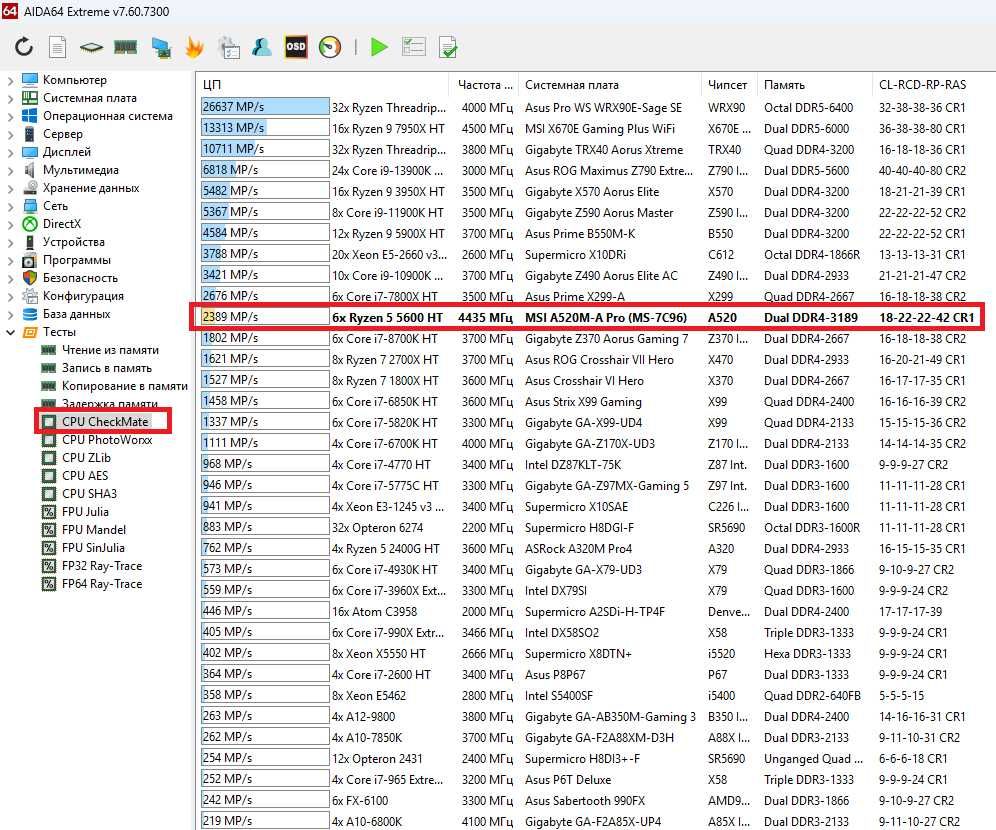Select Безопасность in the sidebar tree
Viewport: 996px width, 830px height.
(x=80, y=278)
